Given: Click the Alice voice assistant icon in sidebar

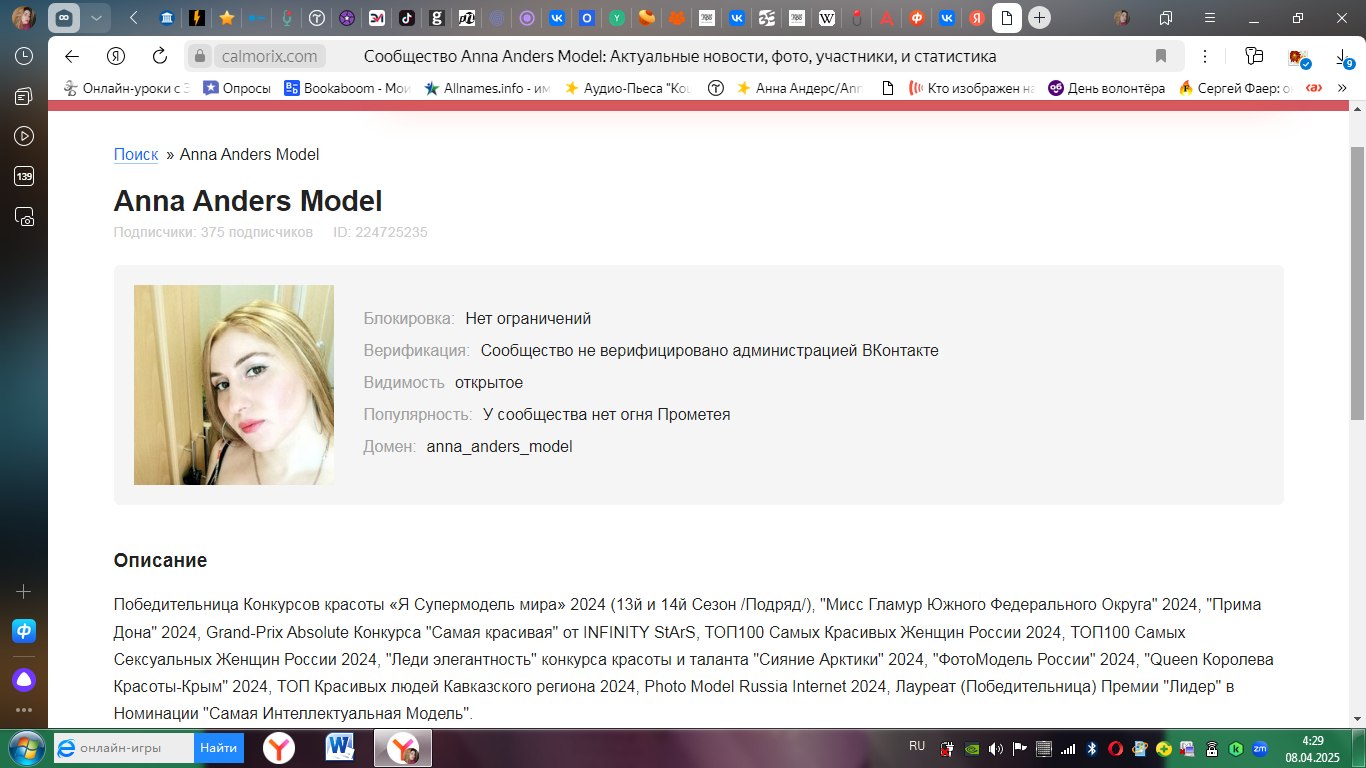Looking at the screenshot, I should 24,680.
